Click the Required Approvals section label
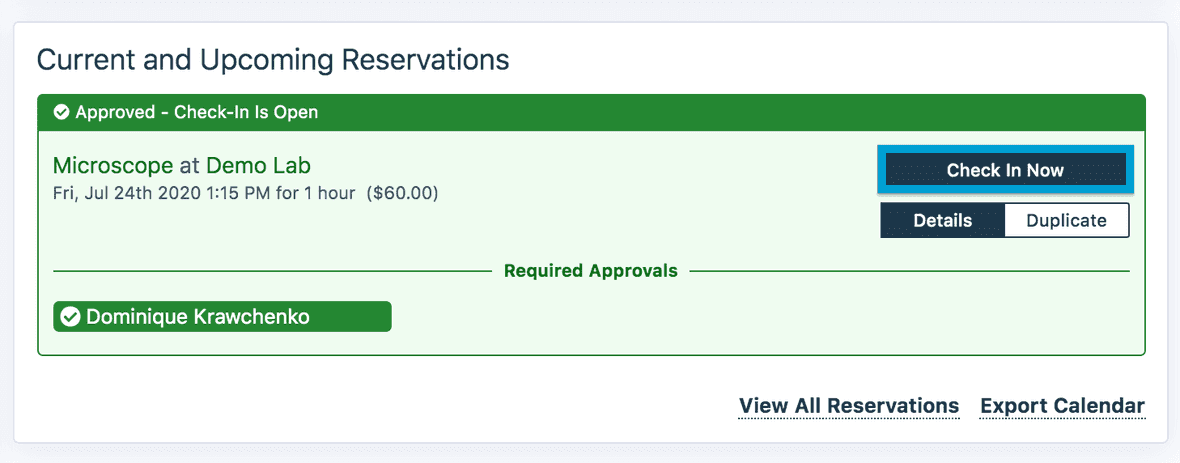The image size is (1180, 463). (x=591, y=271)
